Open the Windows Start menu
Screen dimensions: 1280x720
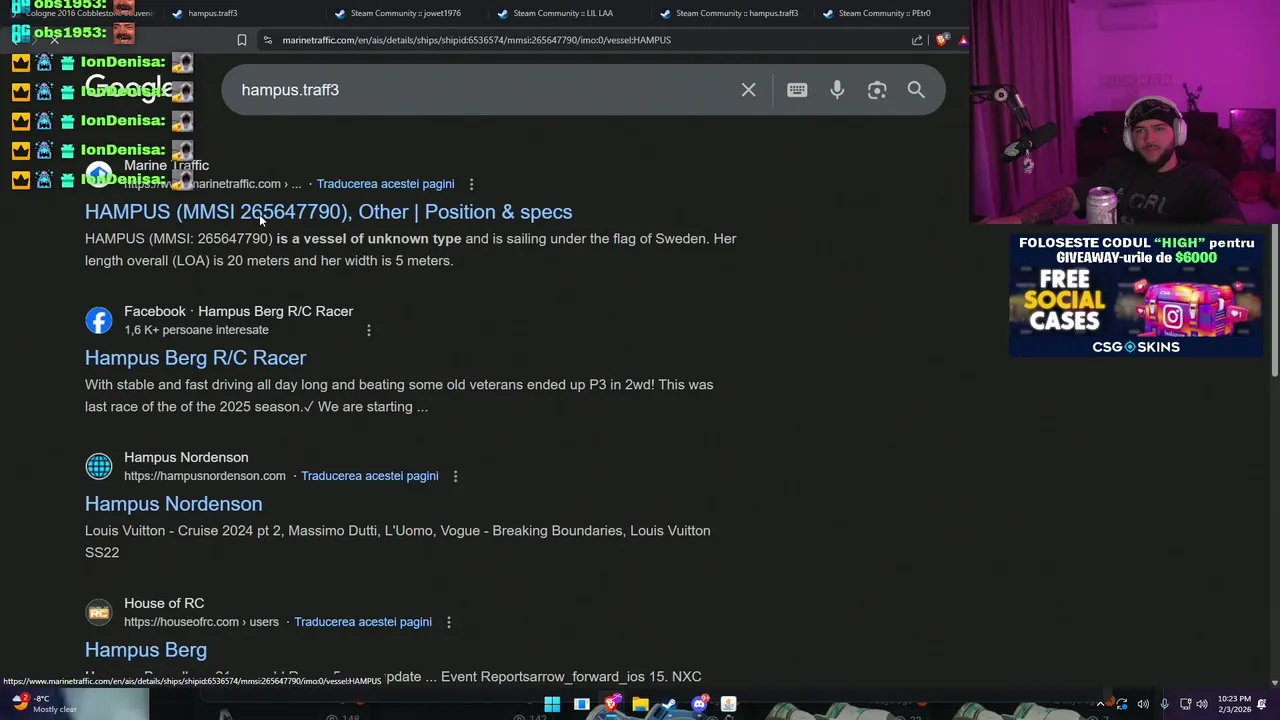coord(552,704)
